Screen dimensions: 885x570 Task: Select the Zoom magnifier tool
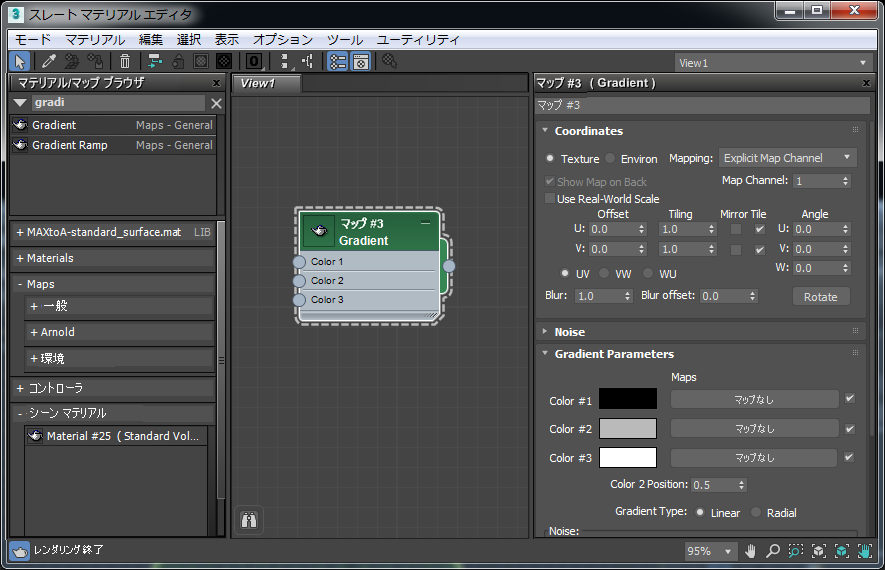tap(773, 551)
